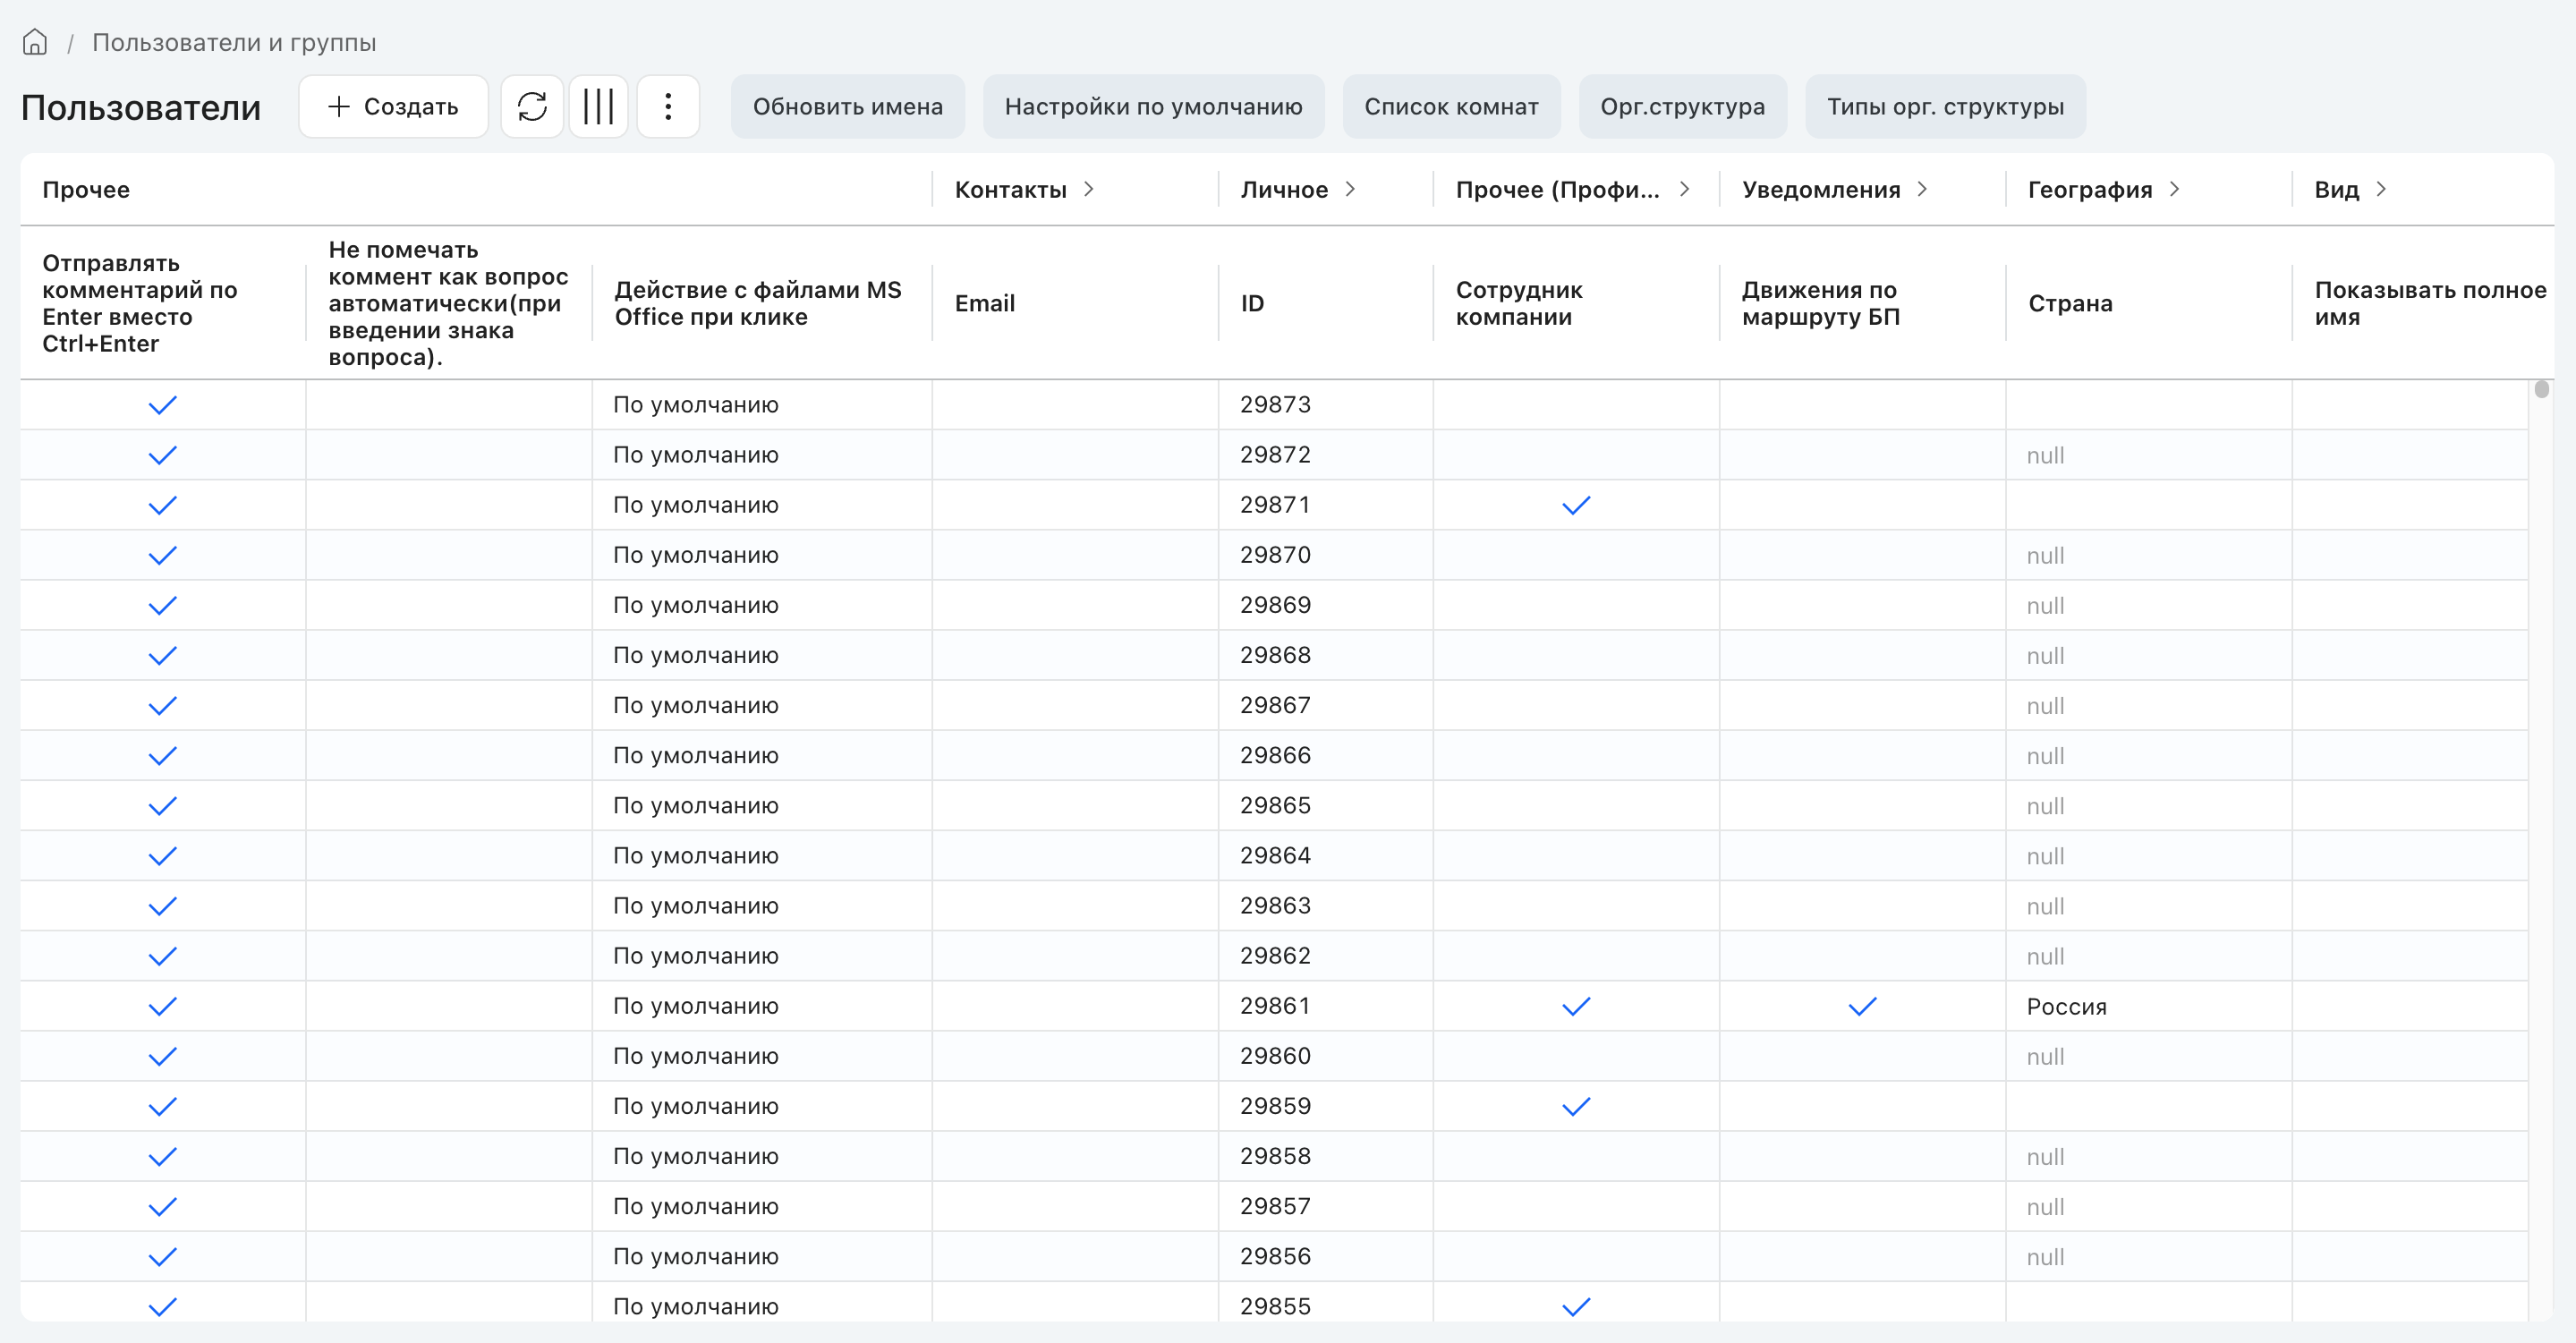This screenshot has height=1343, width=2576.
Task: Toggle Enter-send checkmark in row 29857
Action: click(162, 1206)
